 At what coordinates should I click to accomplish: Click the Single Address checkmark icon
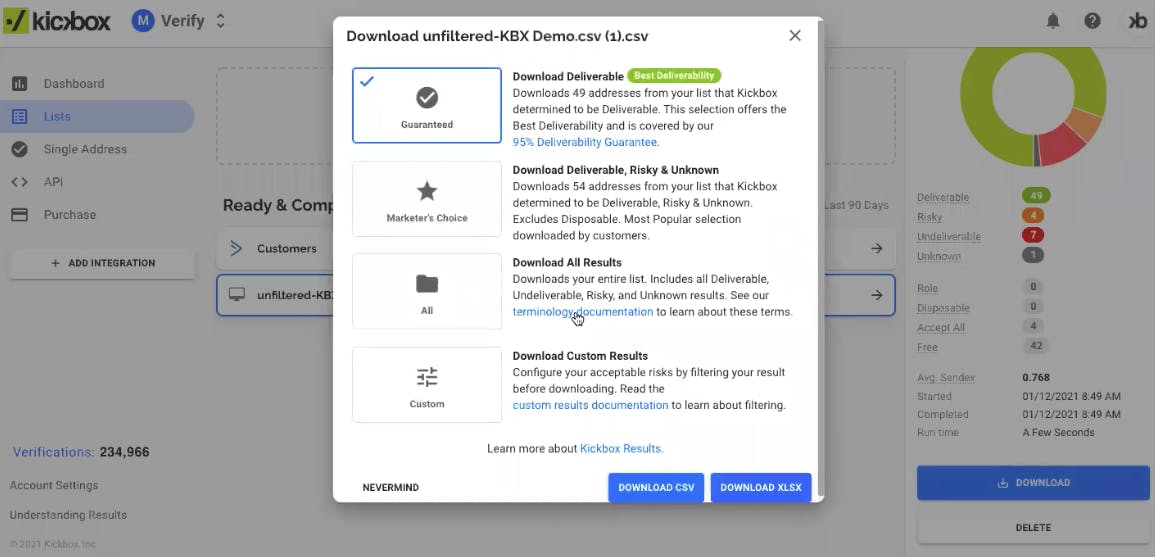19,149
